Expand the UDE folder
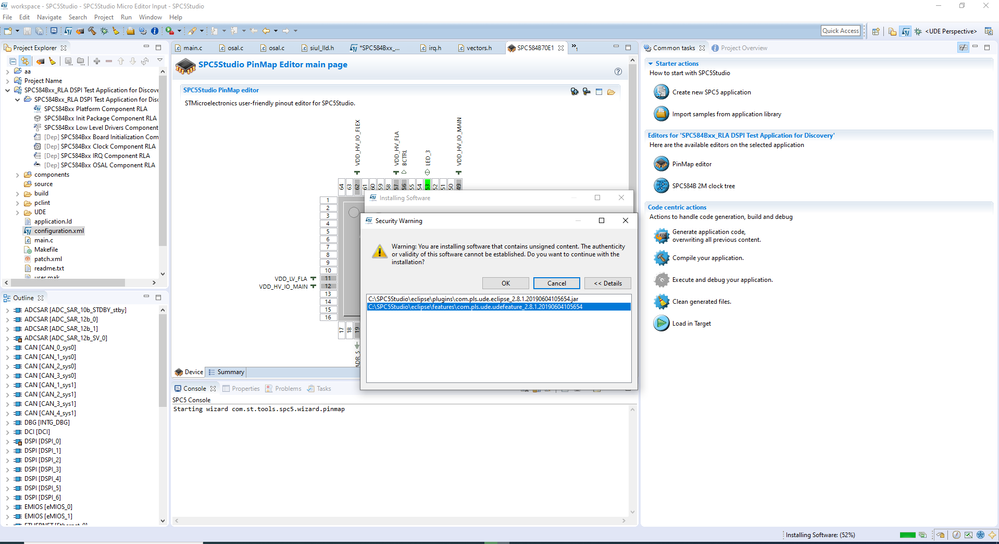The width and height of the screenshot is (999, 544). tap(17, 212)
